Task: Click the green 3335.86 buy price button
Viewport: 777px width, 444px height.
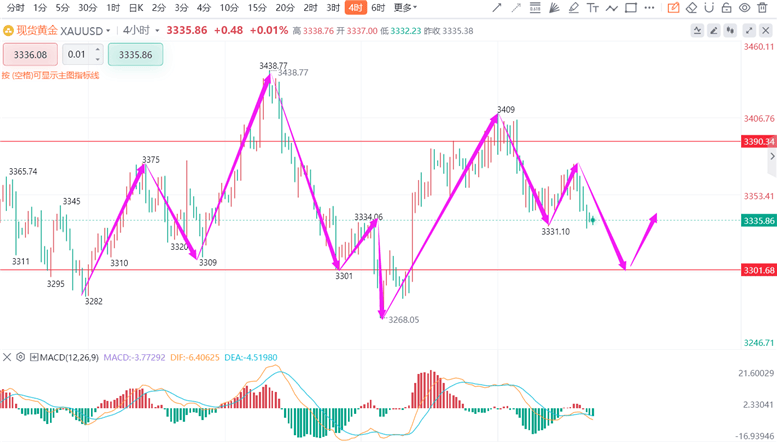Action: [x=135, y=55]
